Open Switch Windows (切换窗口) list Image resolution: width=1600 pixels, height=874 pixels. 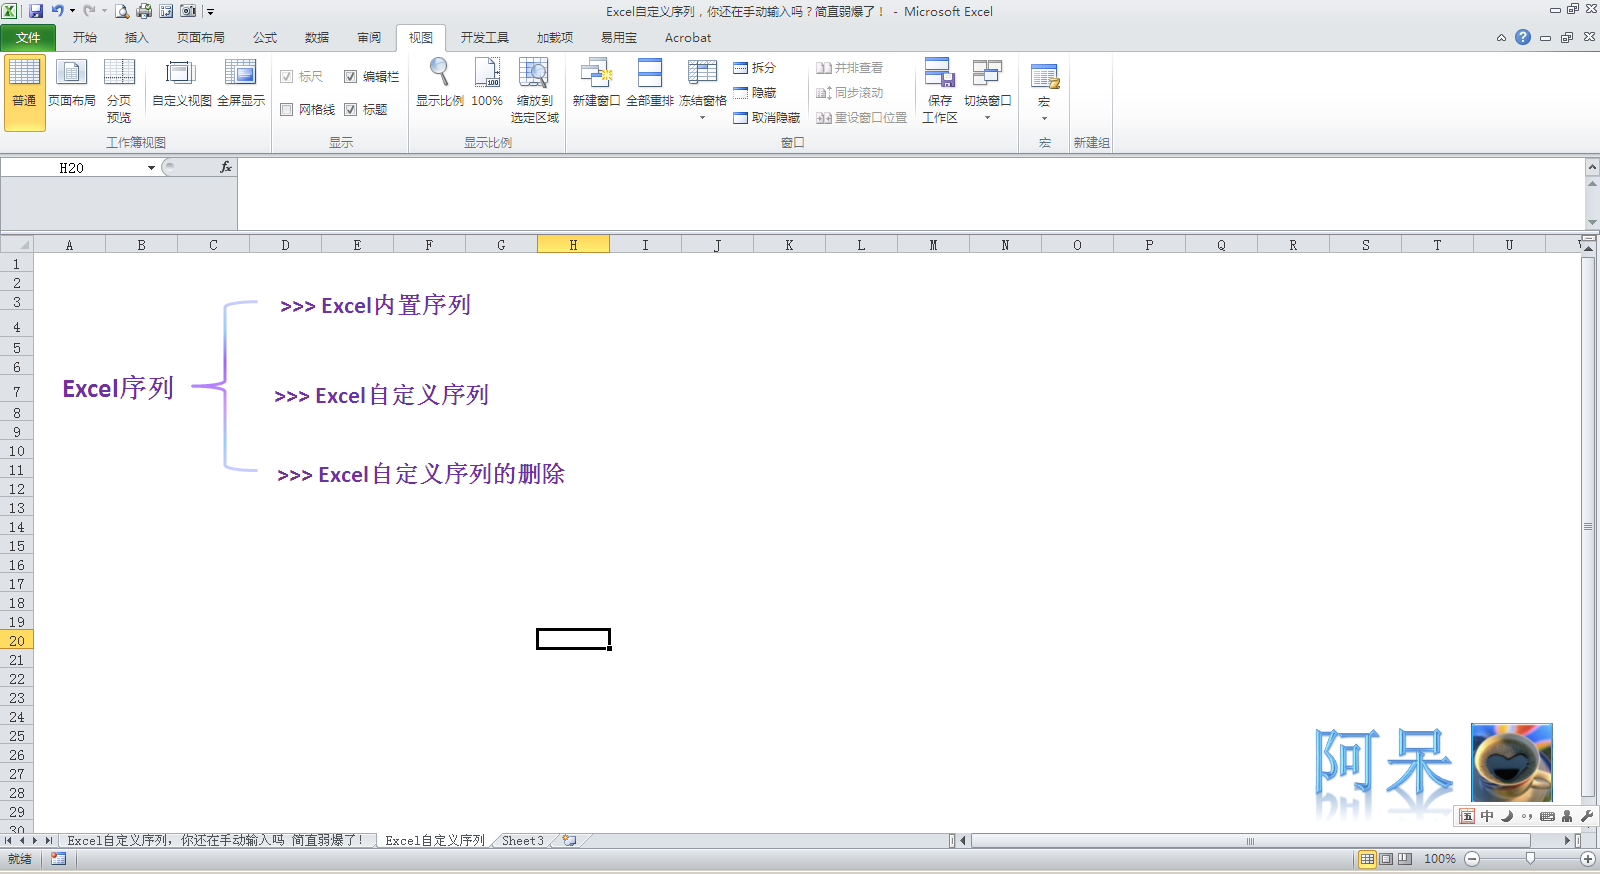(987, 92)
